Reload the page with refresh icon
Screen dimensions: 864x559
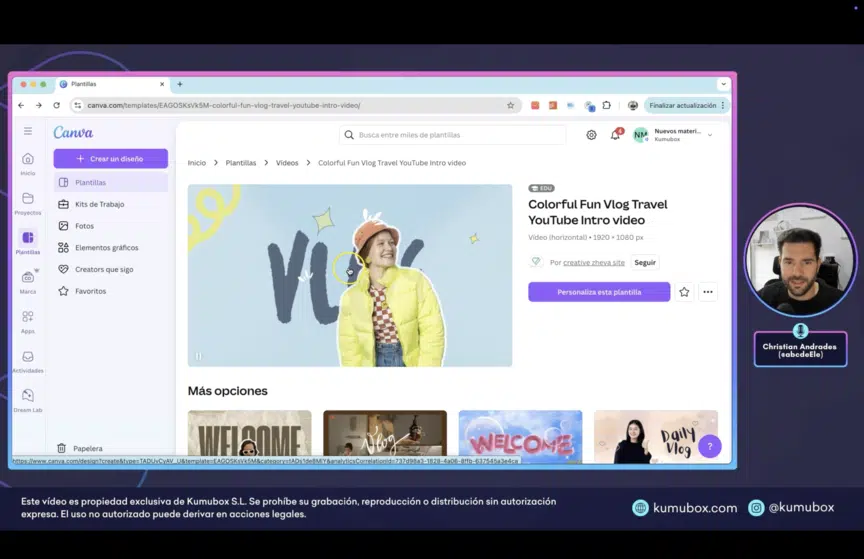click(56, 105)
